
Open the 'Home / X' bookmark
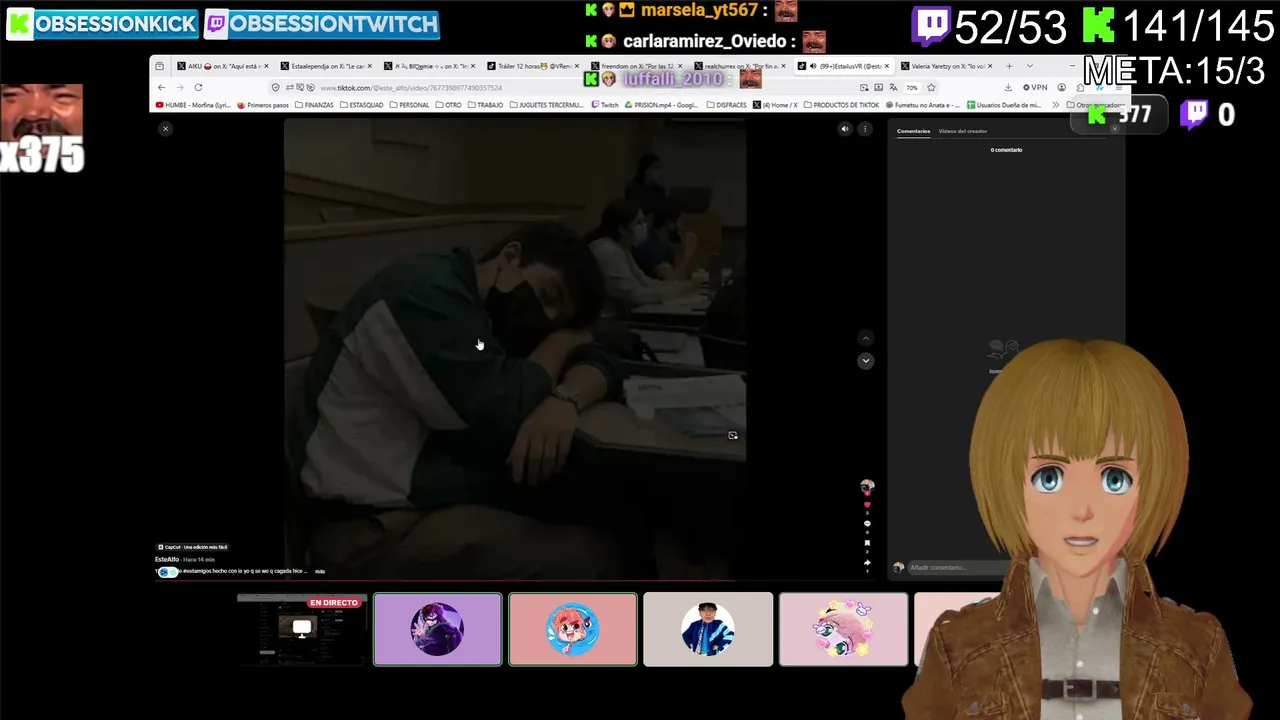[x=776, y=105]
